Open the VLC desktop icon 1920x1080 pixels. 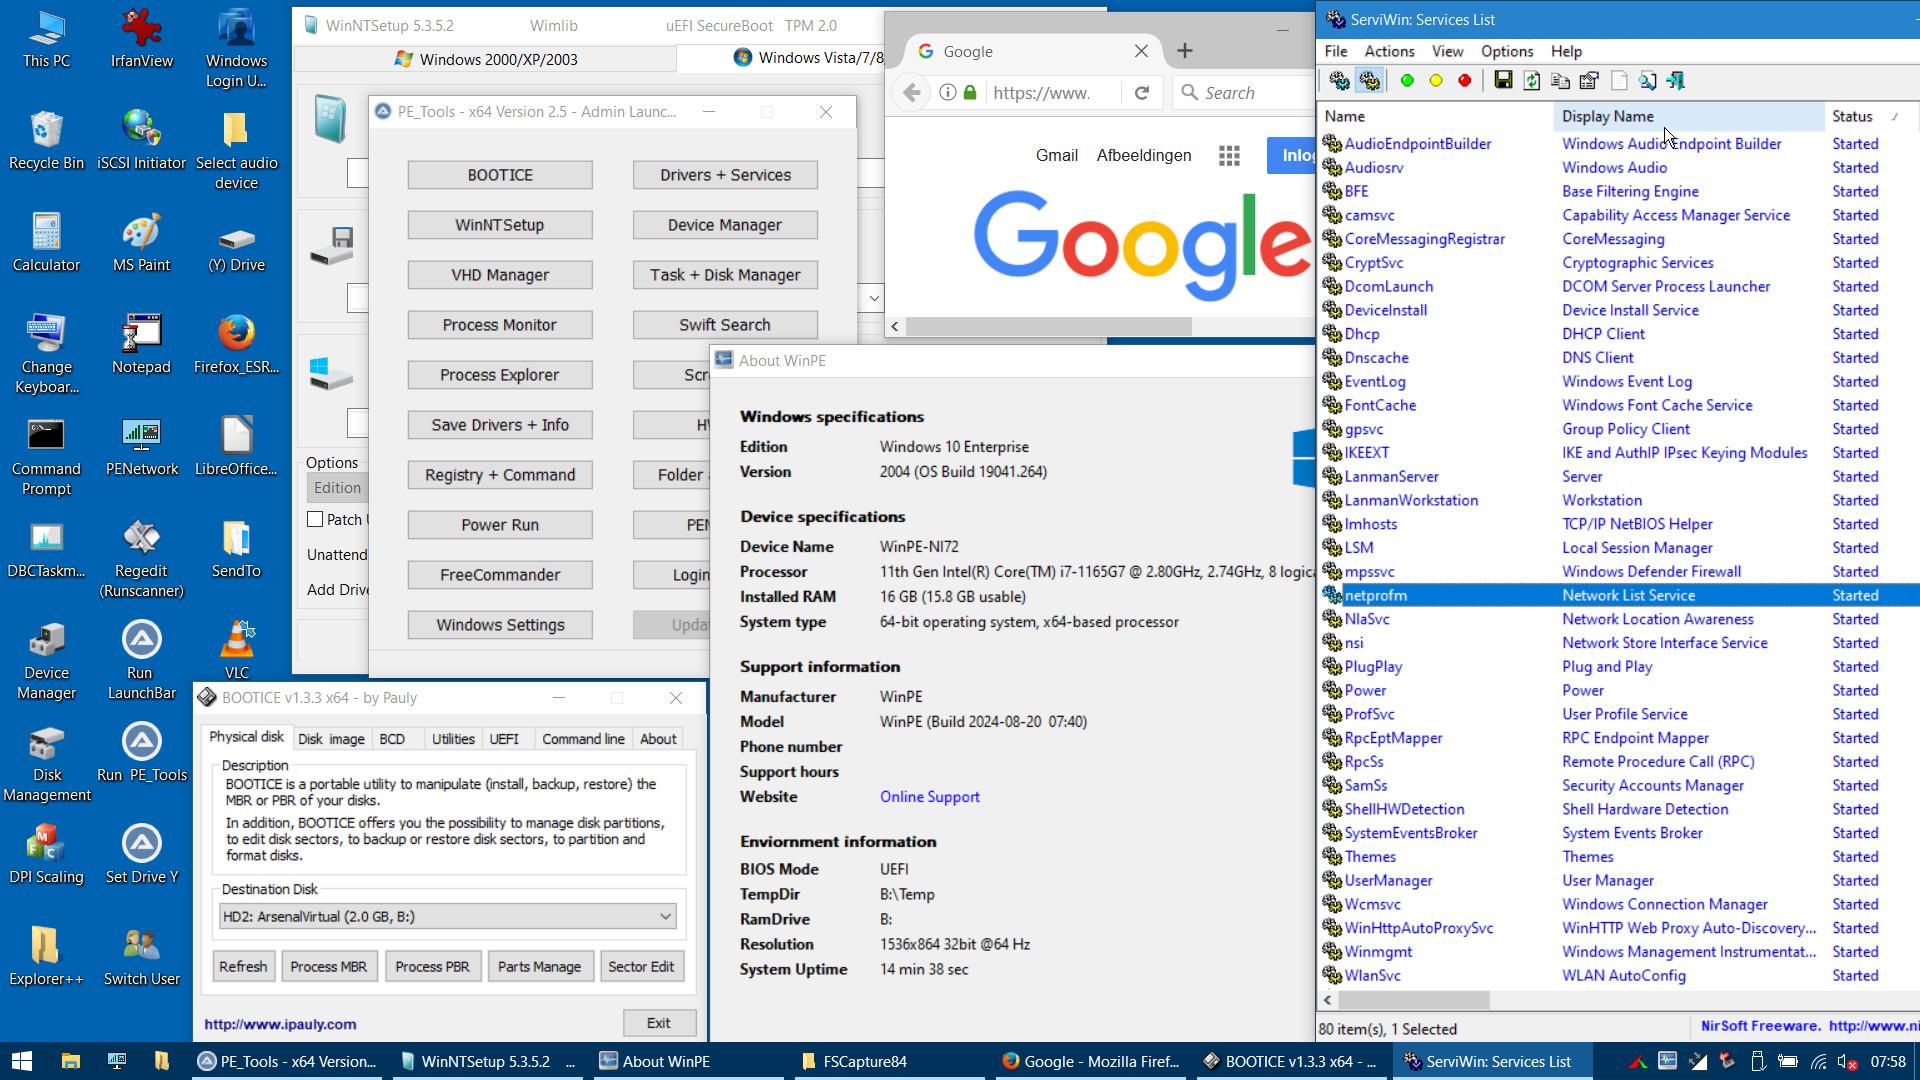tap(237, 650)
